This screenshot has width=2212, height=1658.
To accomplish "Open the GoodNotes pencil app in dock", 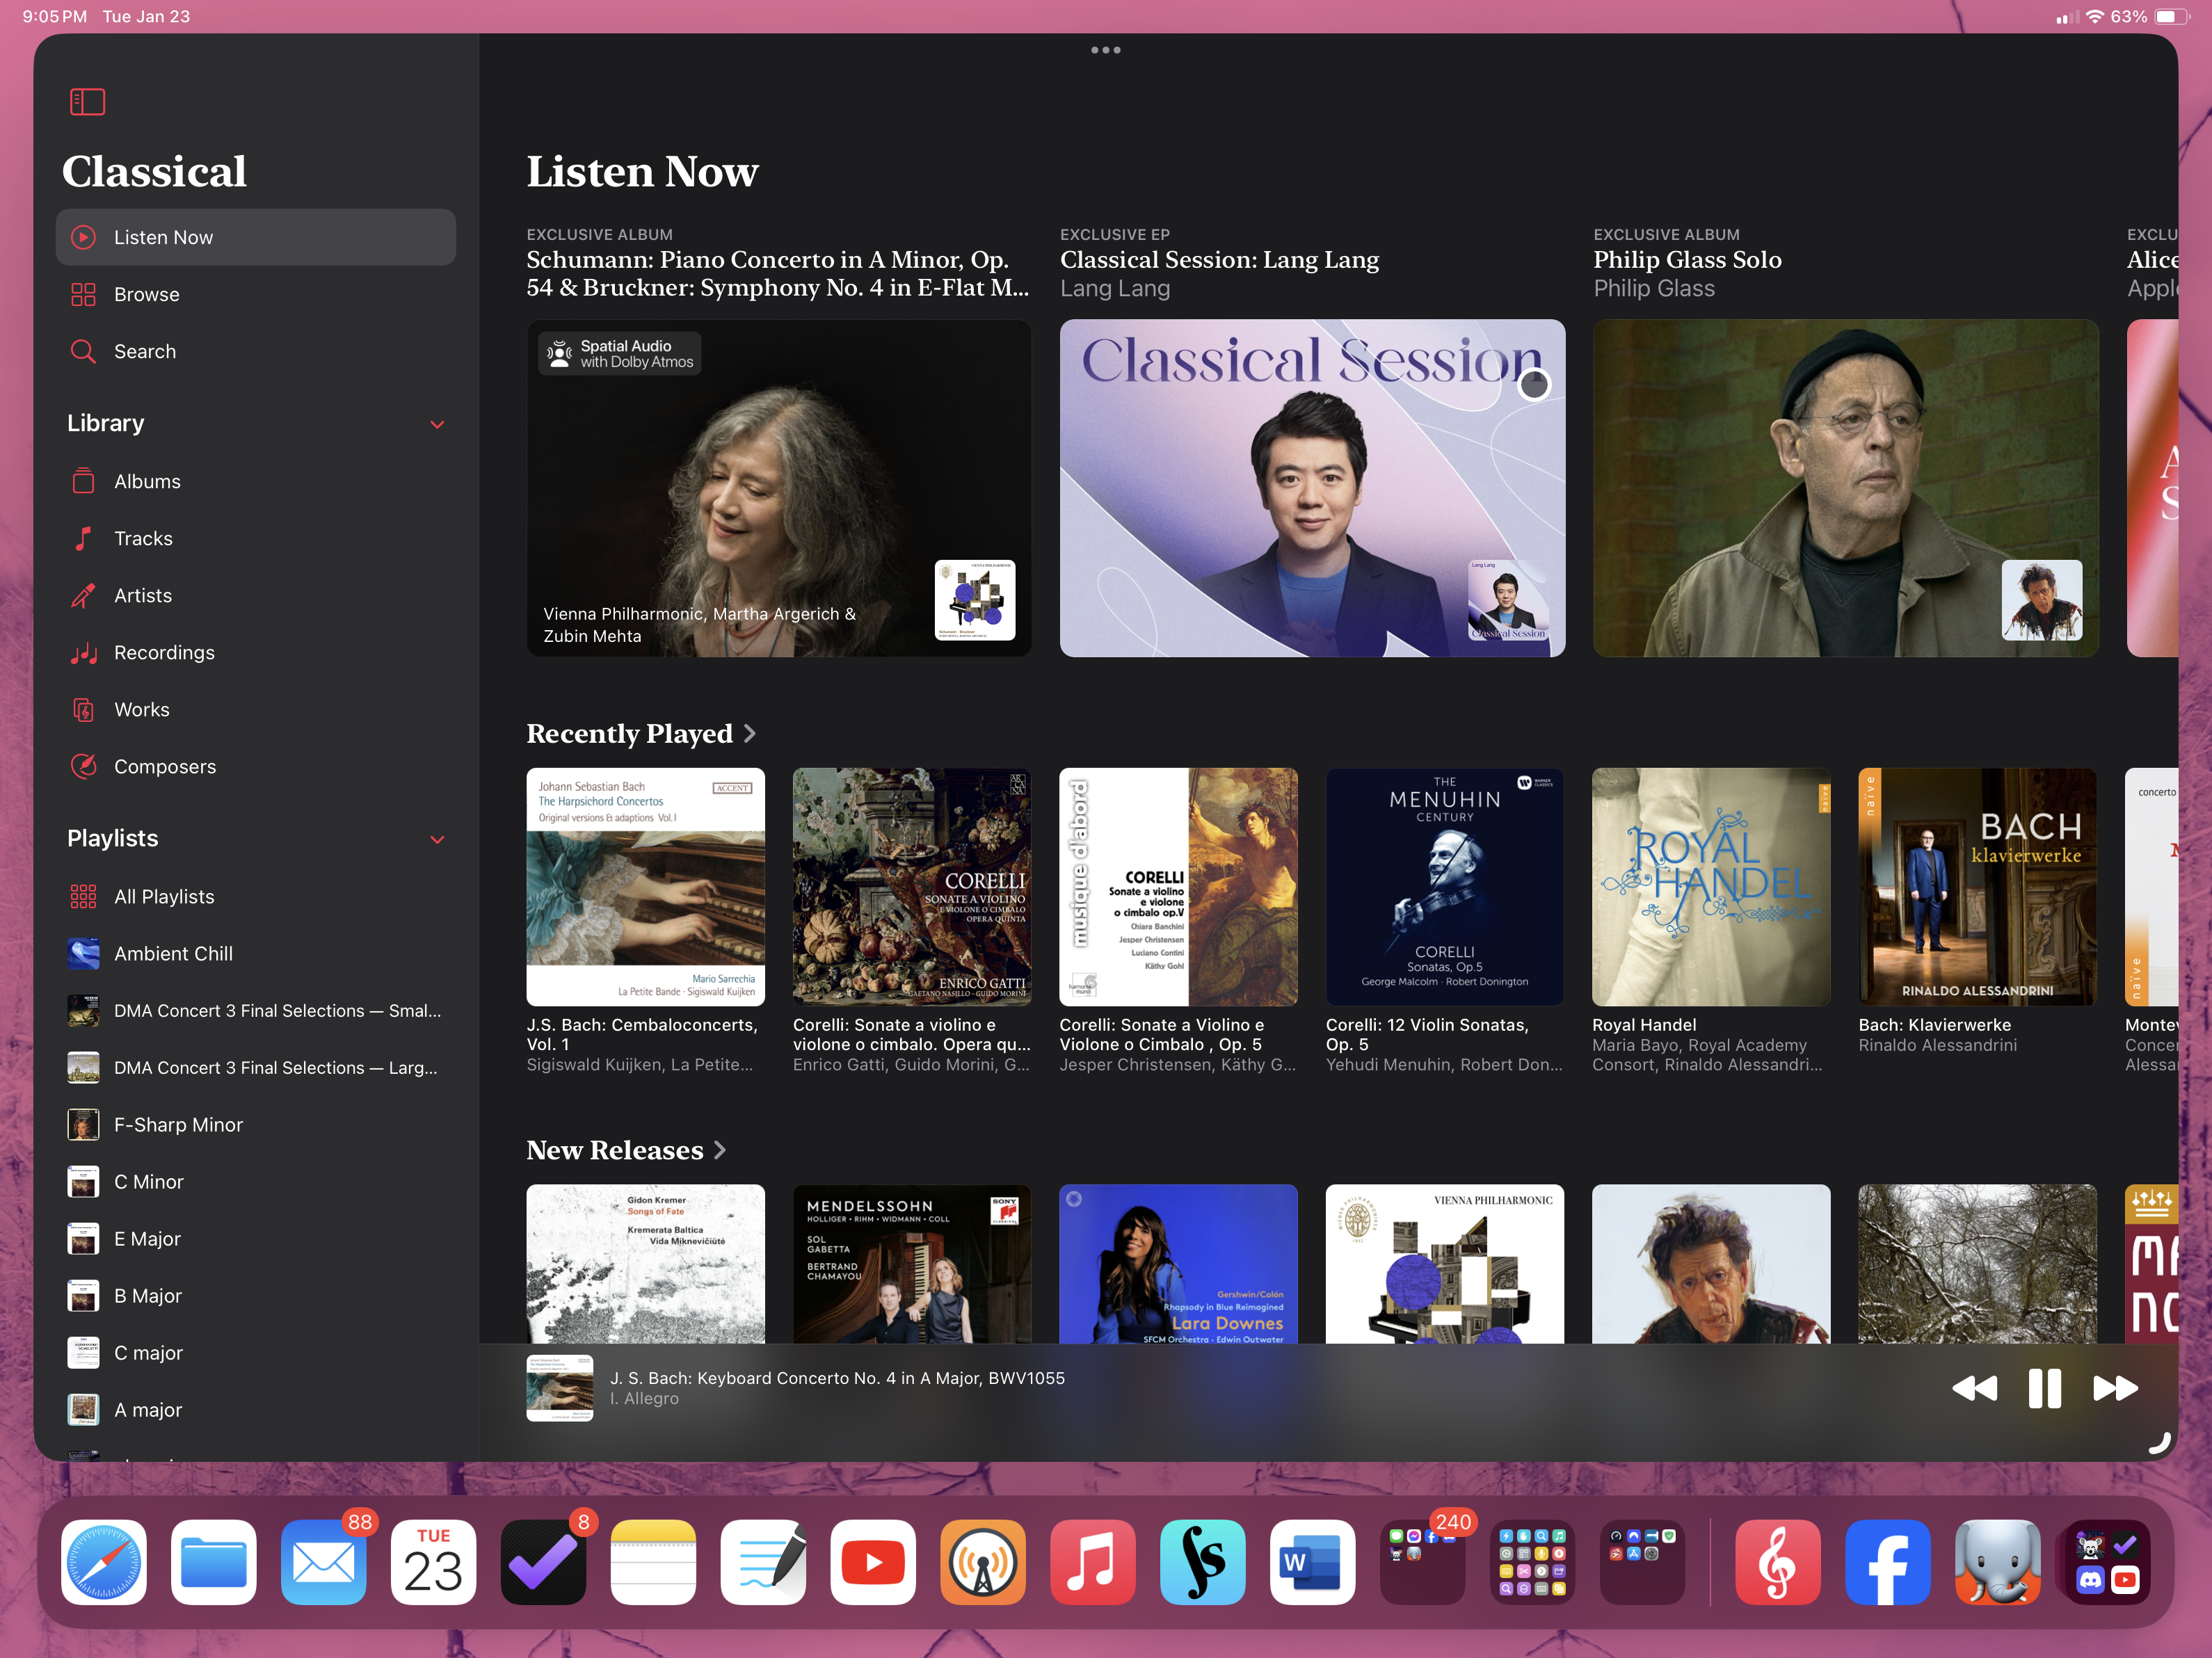I will tap(763, 1562).
